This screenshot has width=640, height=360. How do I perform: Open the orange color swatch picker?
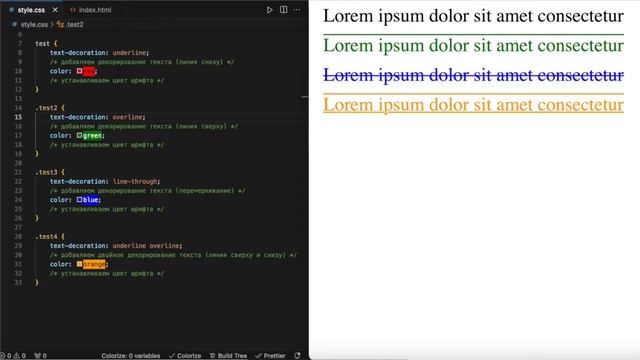(80, 264)
